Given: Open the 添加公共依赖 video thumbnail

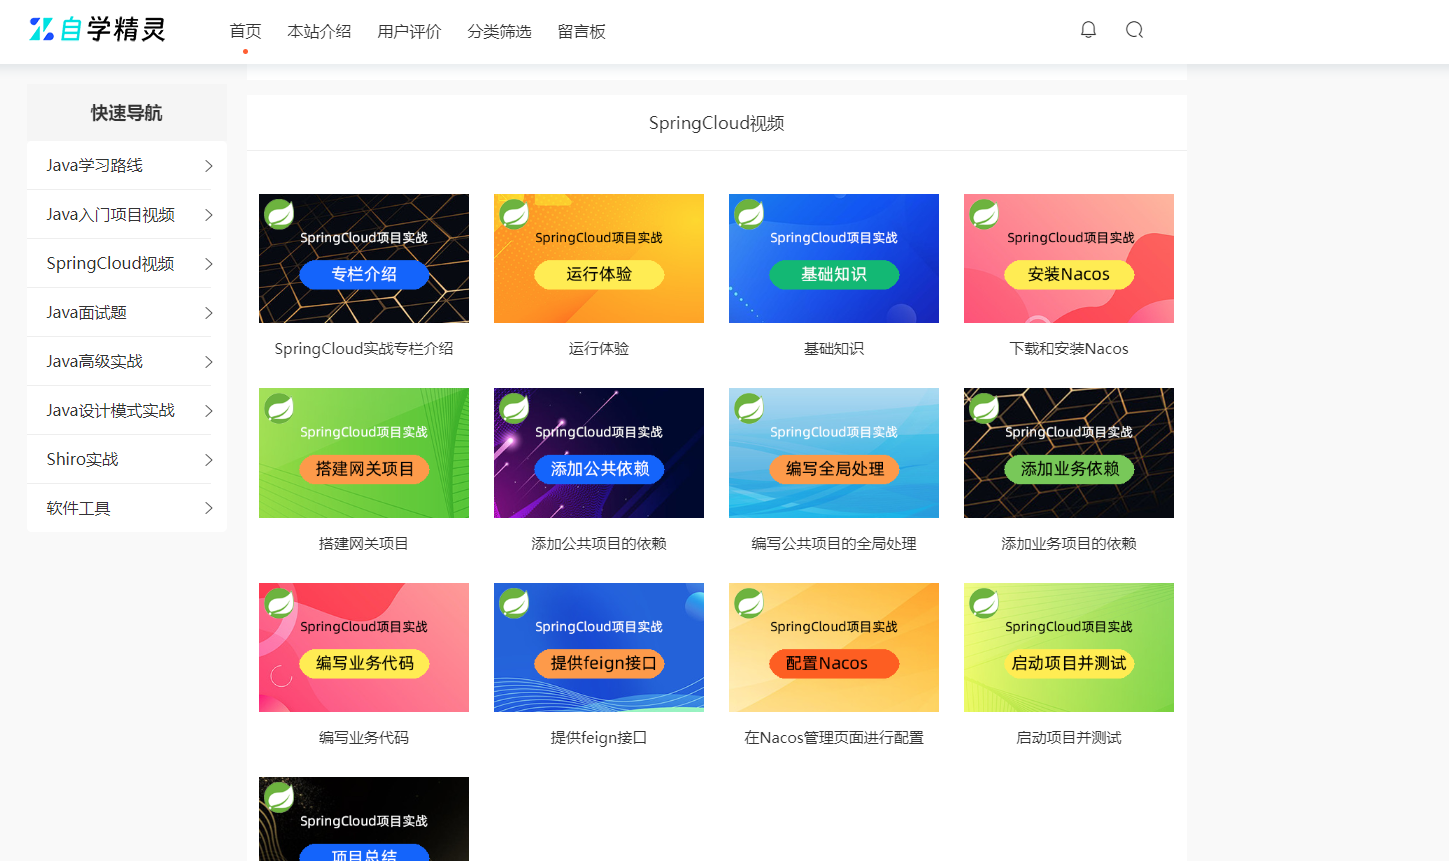Looking at the screenshot, I should (x=599, y=453).
